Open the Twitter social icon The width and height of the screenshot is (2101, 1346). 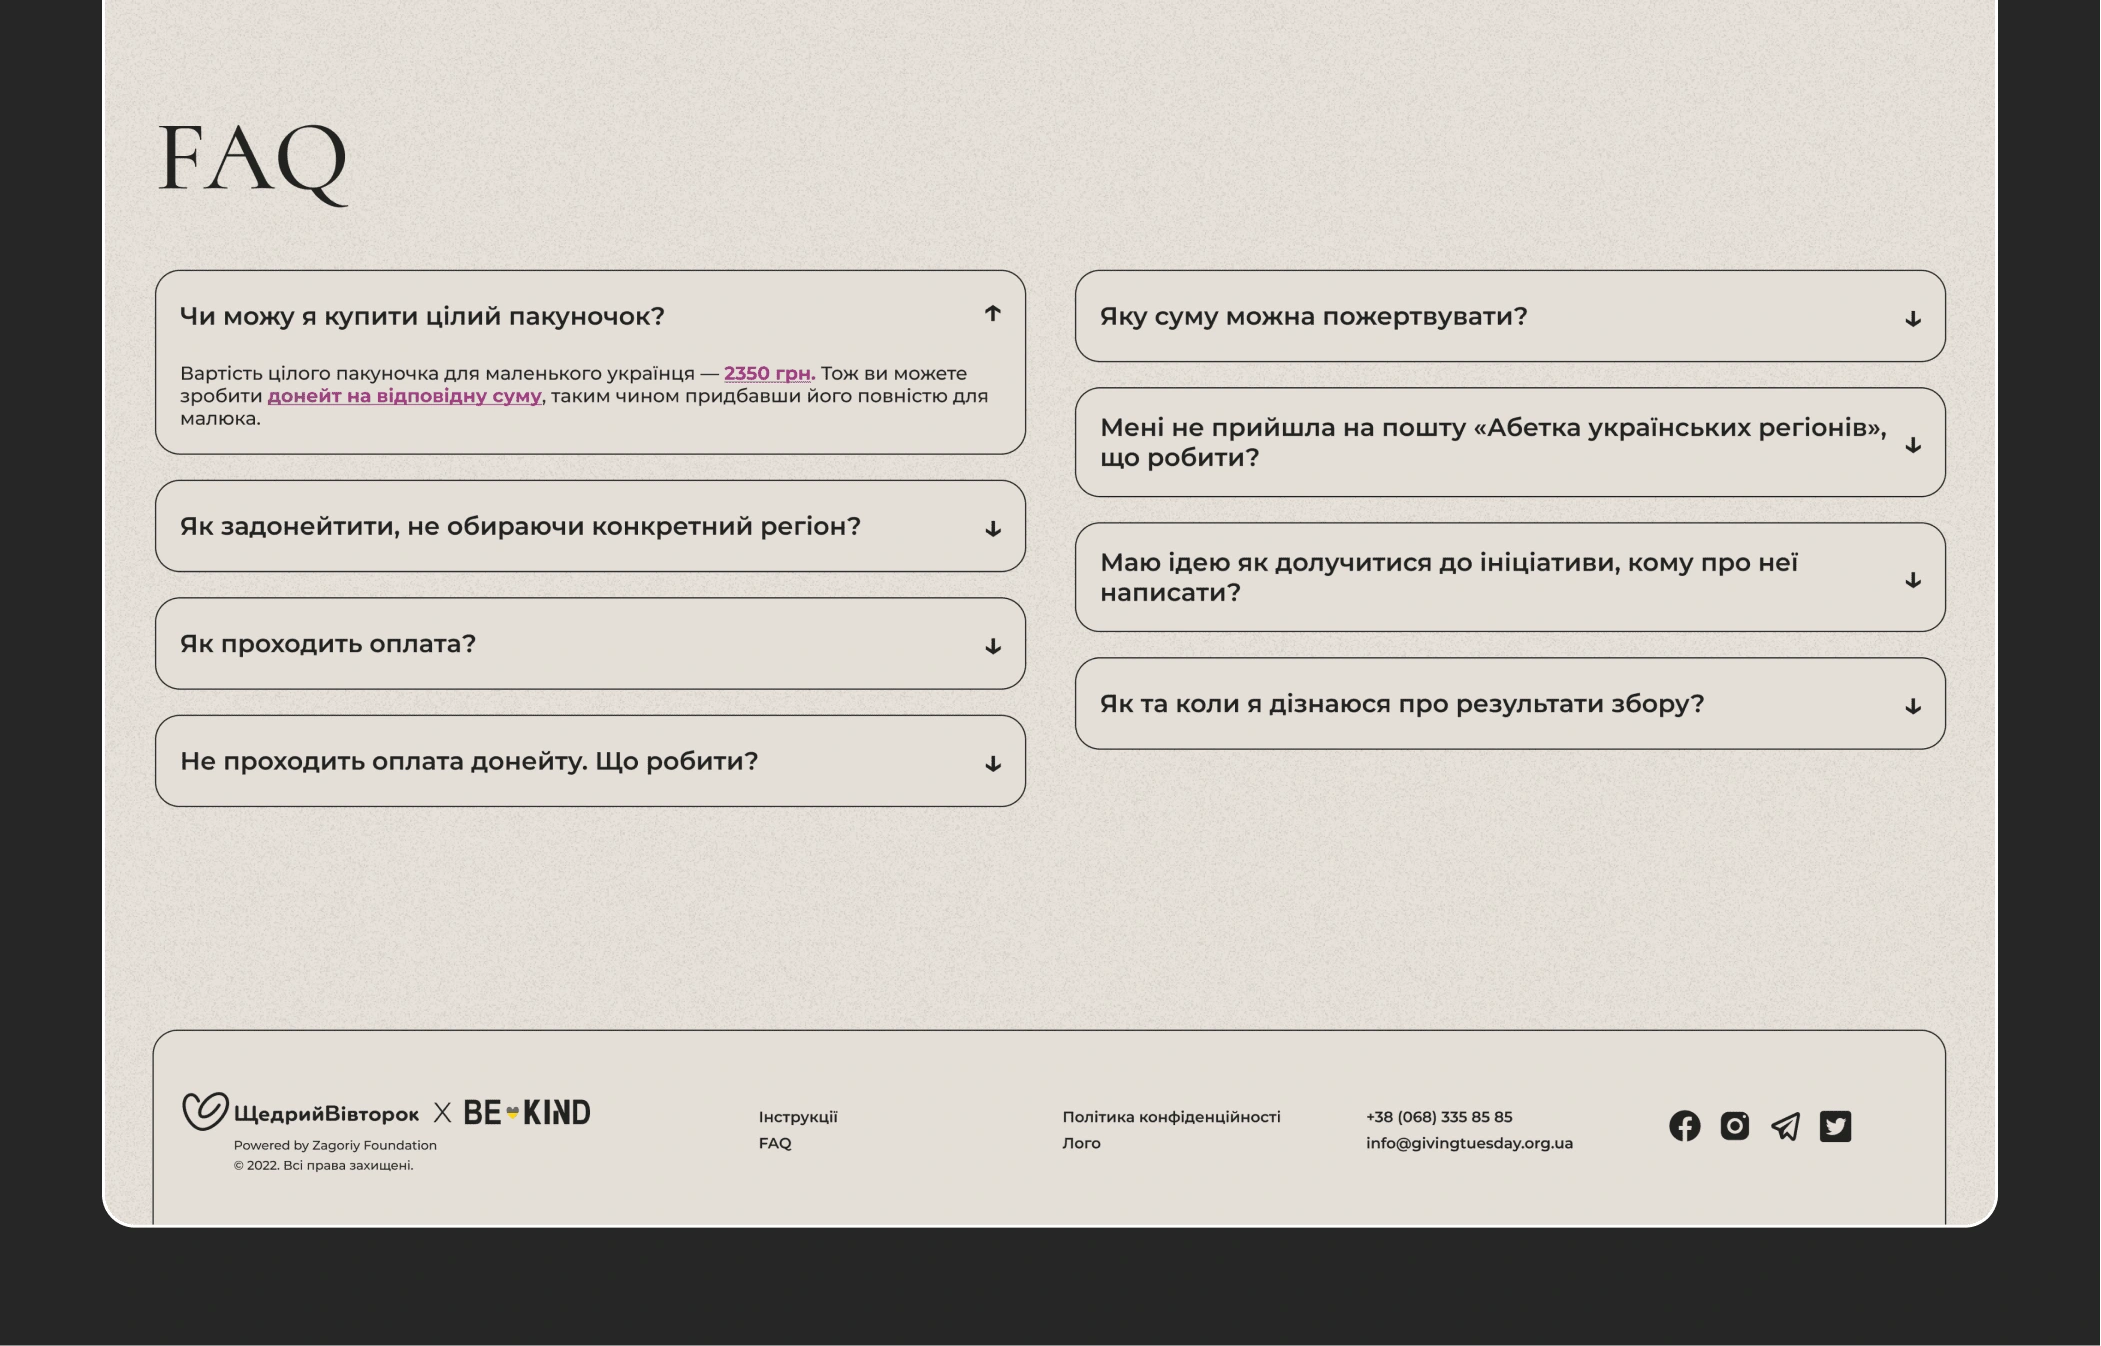(1835, 1126)
